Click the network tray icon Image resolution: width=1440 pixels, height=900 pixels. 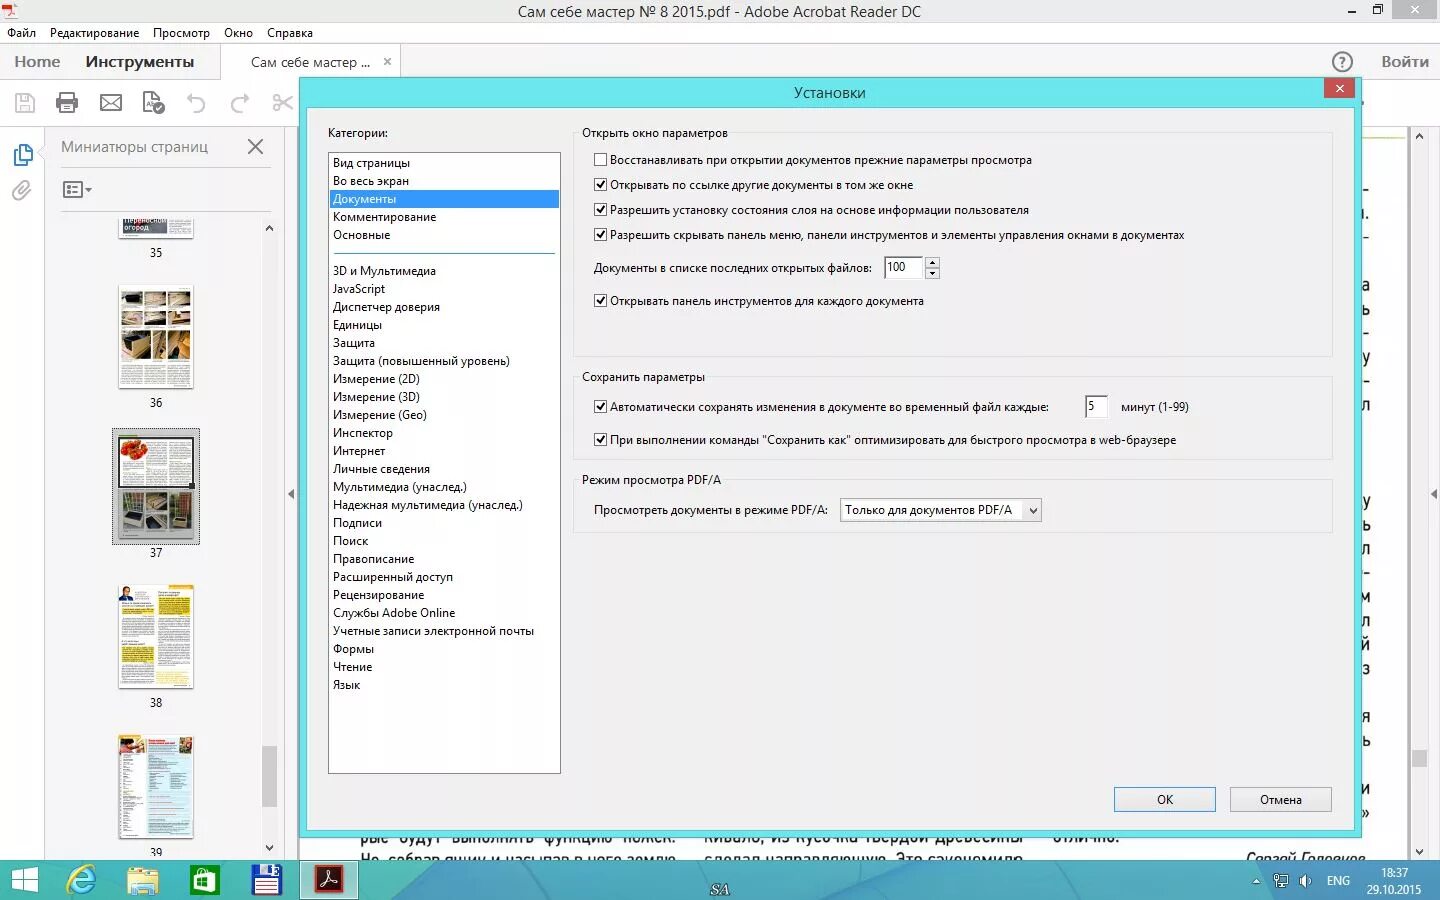click(1281, 881)
